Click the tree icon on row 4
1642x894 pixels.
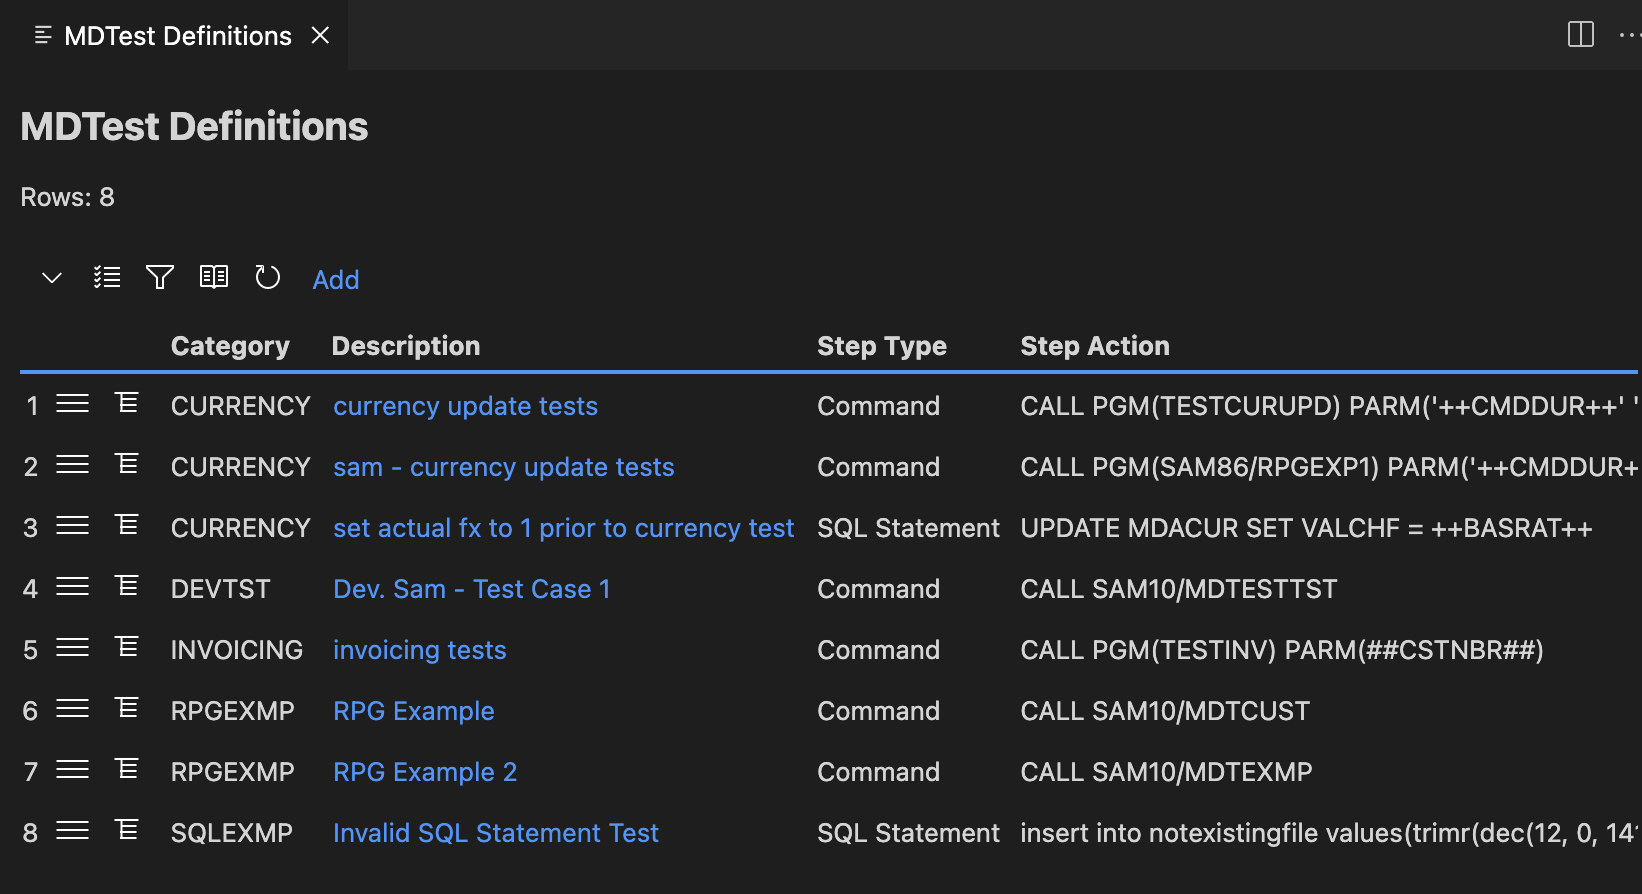pyautogui.click(x=127, y=586)
